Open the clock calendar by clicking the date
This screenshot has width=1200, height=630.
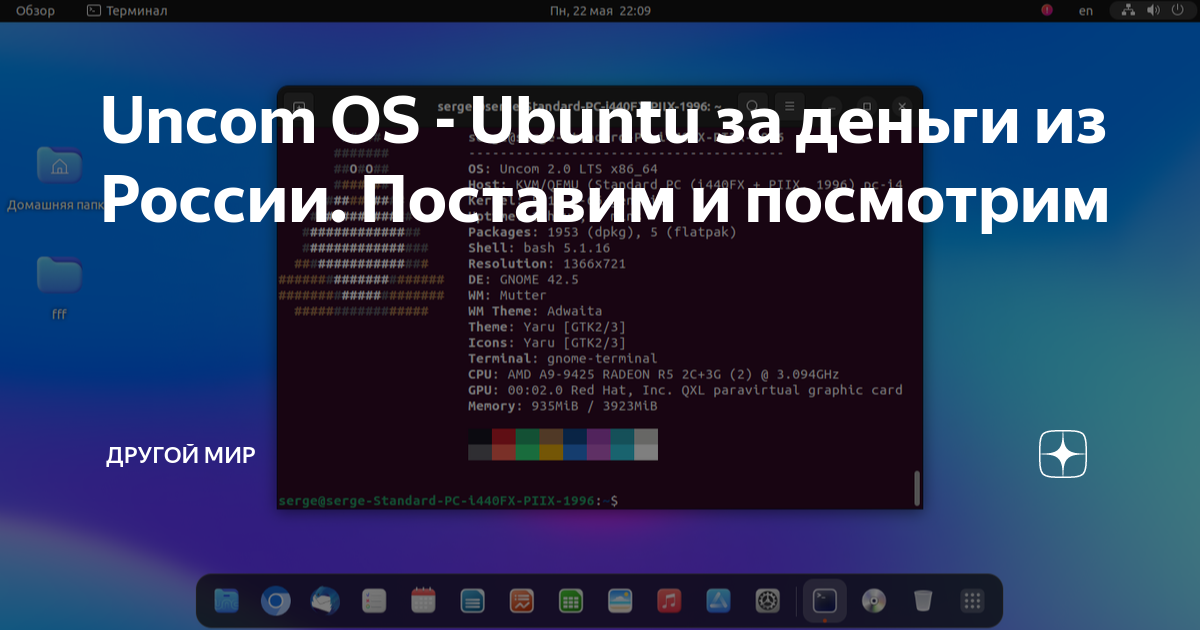coord(599,10)
